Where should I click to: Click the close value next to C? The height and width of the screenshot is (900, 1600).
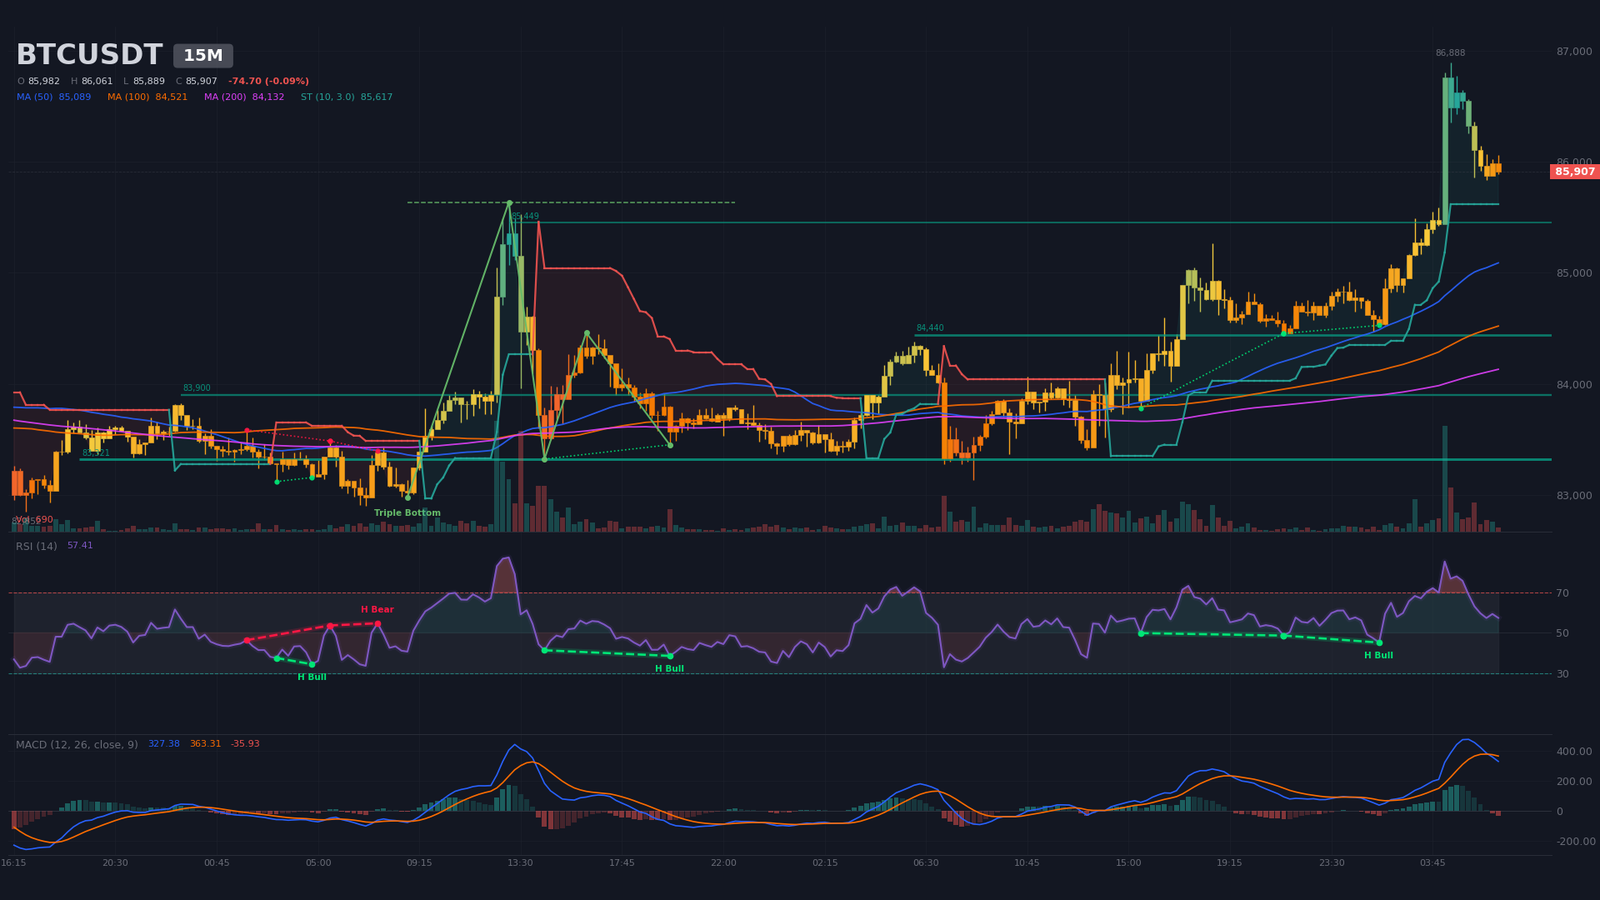tap(201, 81)
